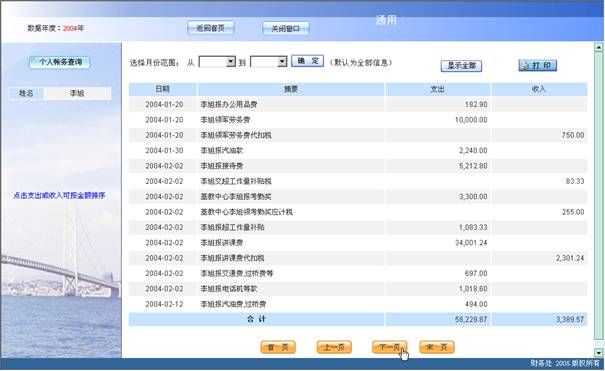Select the 2004-01-30 汽油款 row
605x371 pixels.
point(358,150)
